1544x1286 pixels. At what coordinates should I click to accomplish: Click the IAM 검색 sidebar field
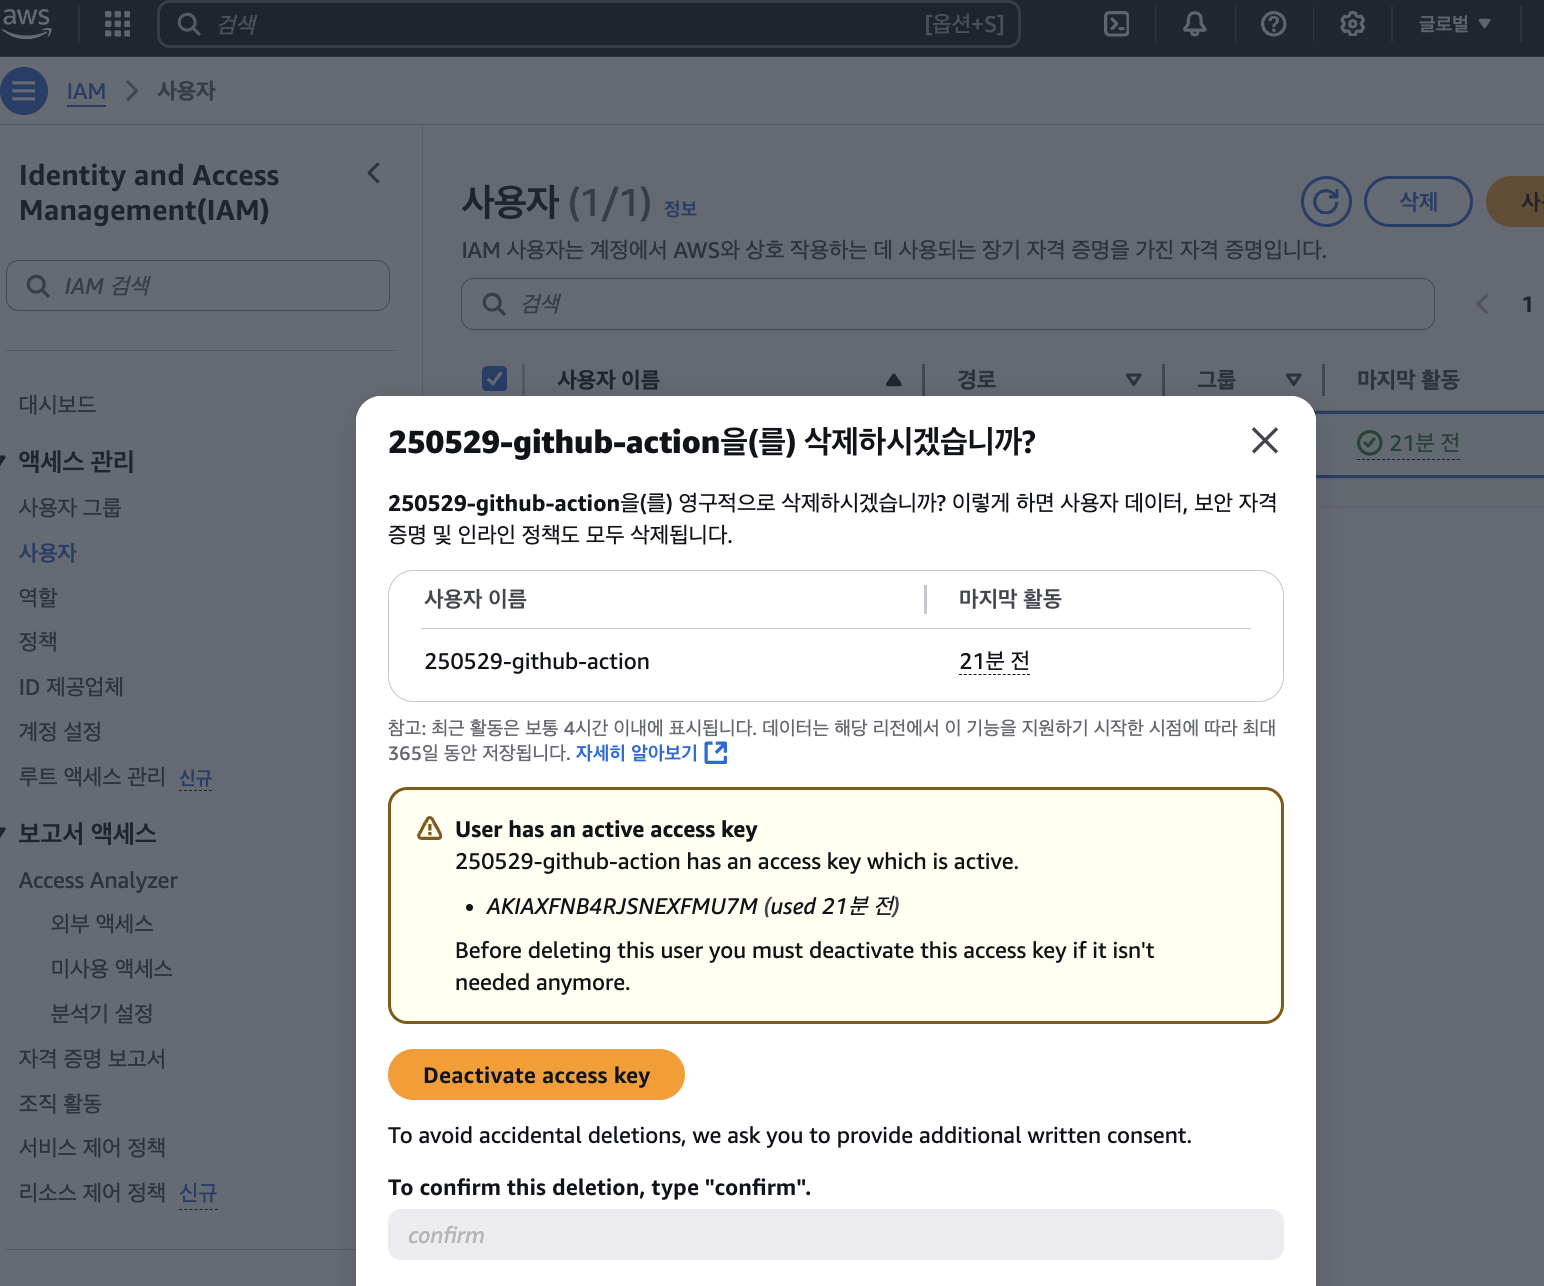pyautogui.click(x=198, y=286)
